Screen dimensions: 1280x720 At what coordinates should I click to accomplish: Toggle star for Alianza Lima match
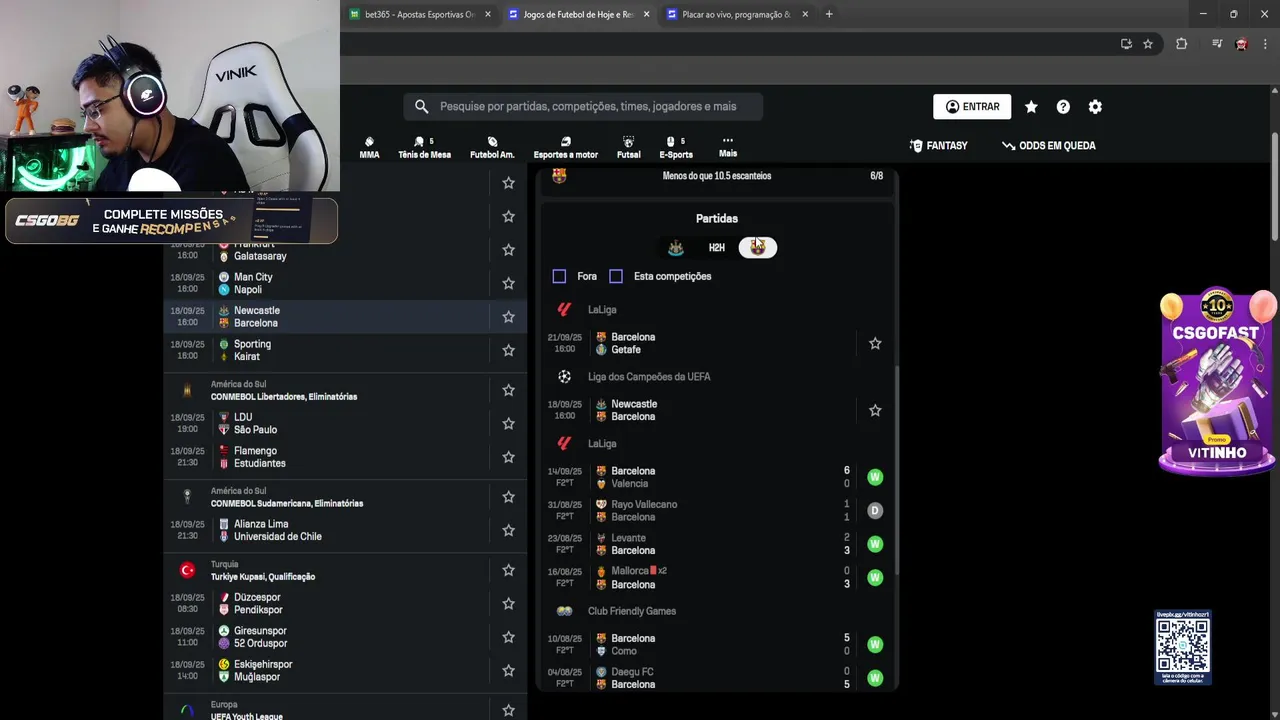[508, 530]
